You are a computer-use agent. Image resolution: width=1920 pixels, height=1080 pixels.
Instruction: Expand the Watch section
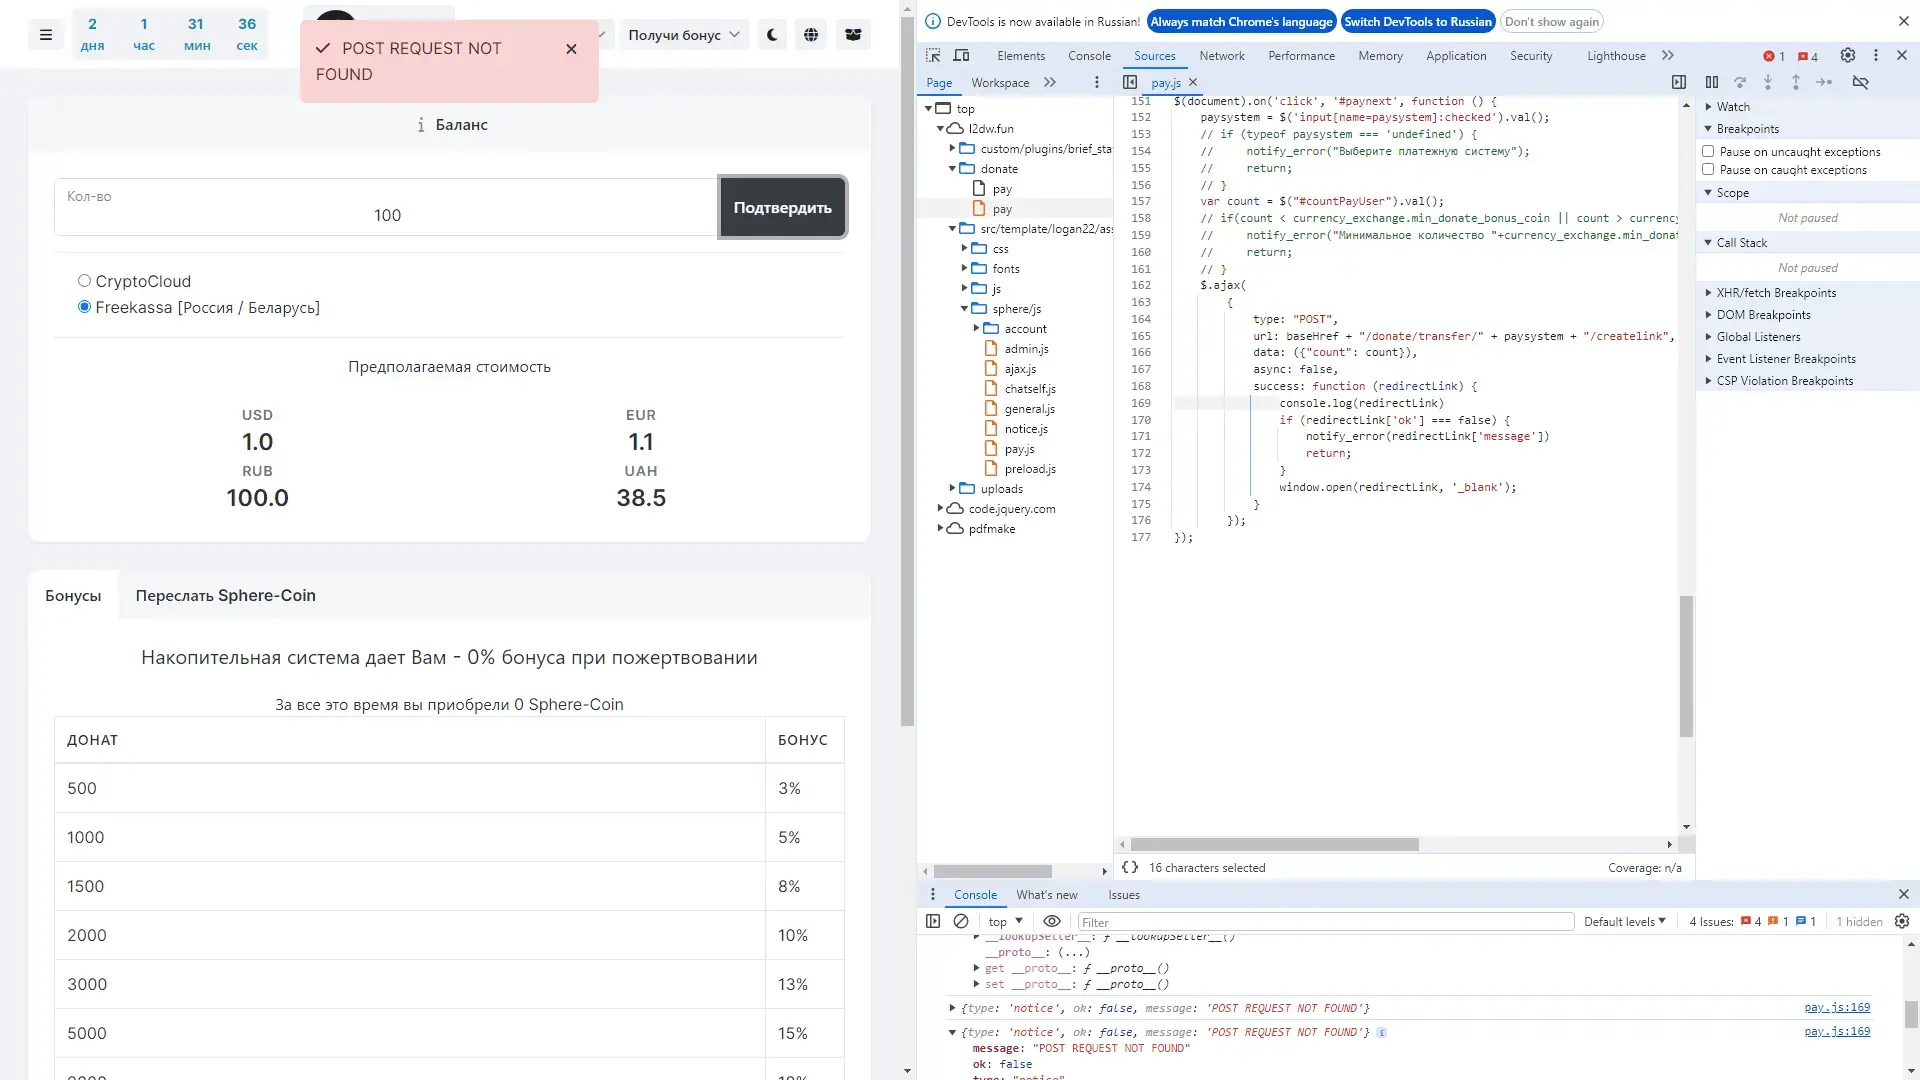(1733, 107)
